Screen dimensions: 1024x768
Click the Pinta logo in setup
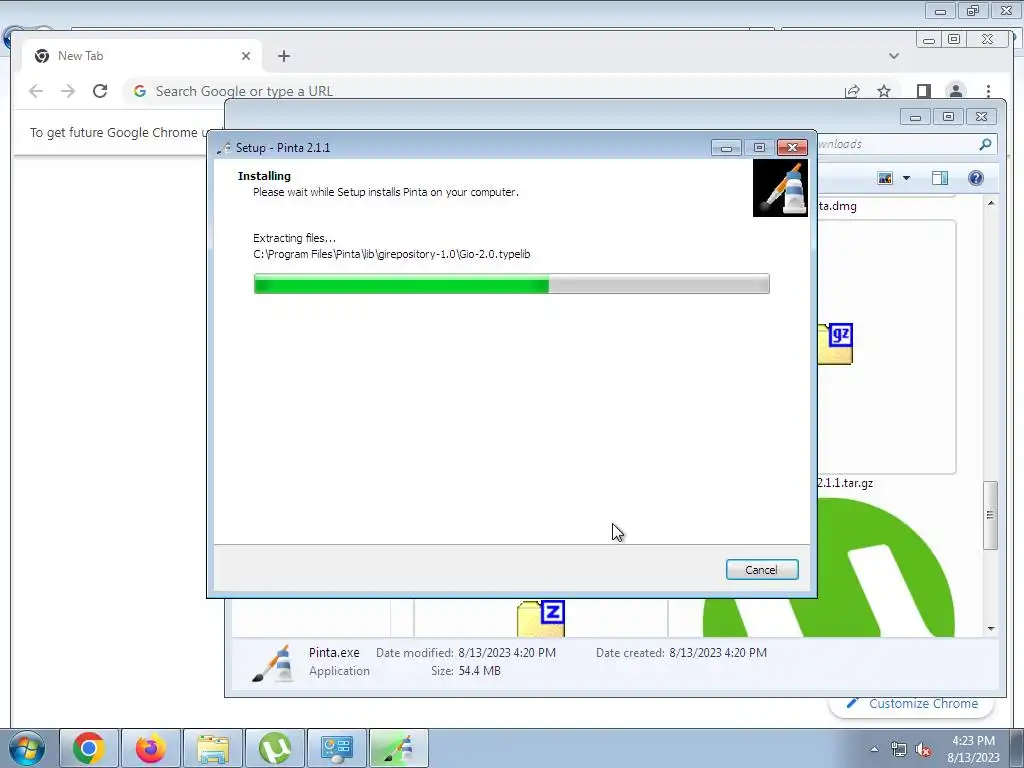coord(780,188)
